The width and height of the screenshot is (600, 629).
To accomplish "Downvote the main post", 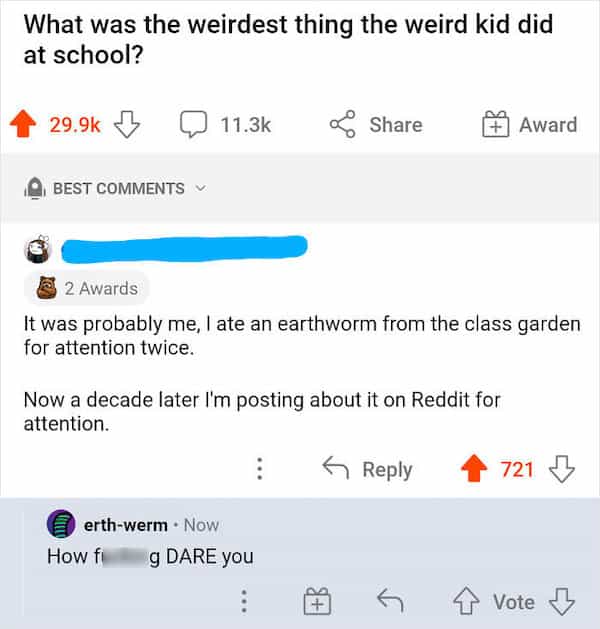I will [x=126, y=125].
